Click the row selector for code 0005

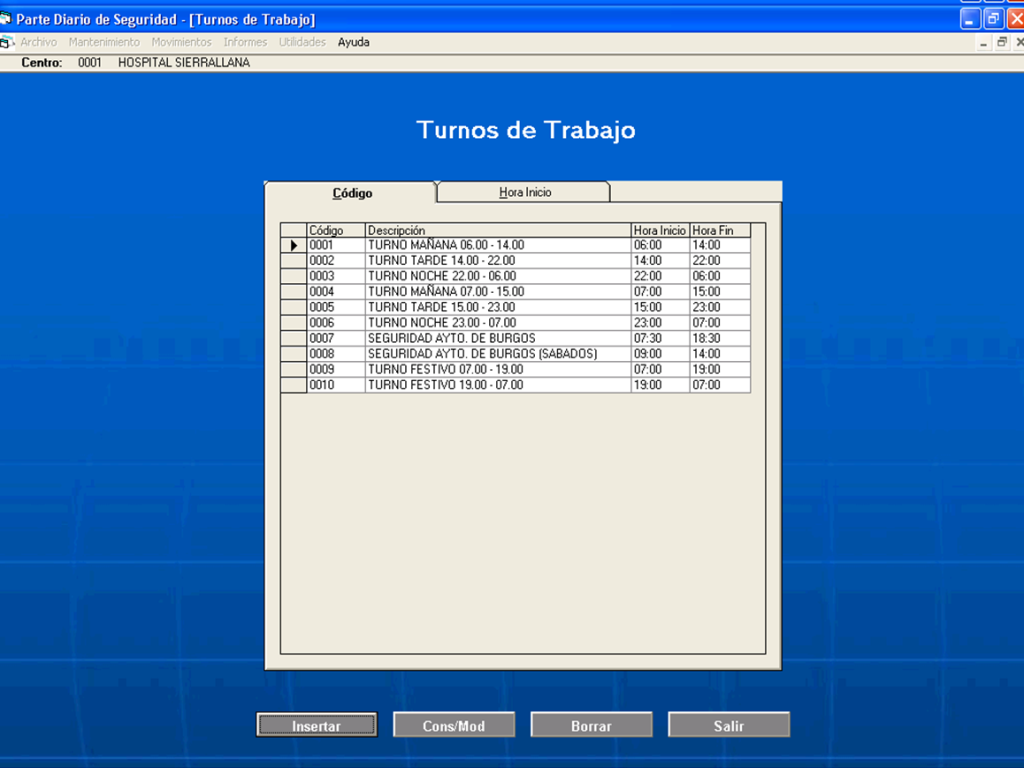(x=293, y=307)
